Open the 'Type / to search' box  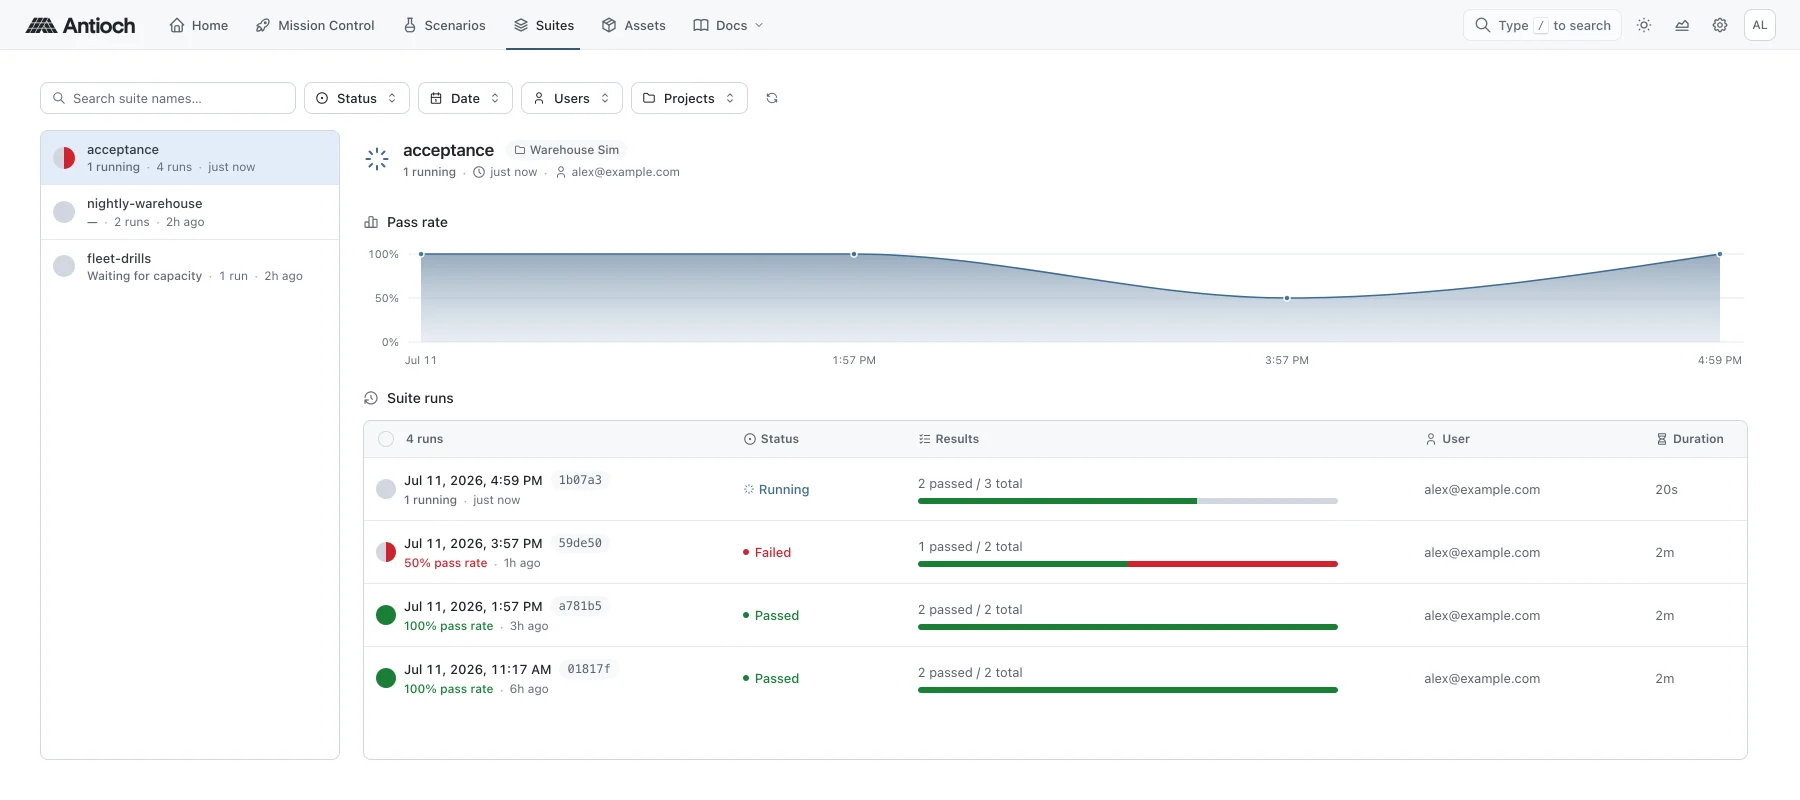click(x=1542, y=25)
